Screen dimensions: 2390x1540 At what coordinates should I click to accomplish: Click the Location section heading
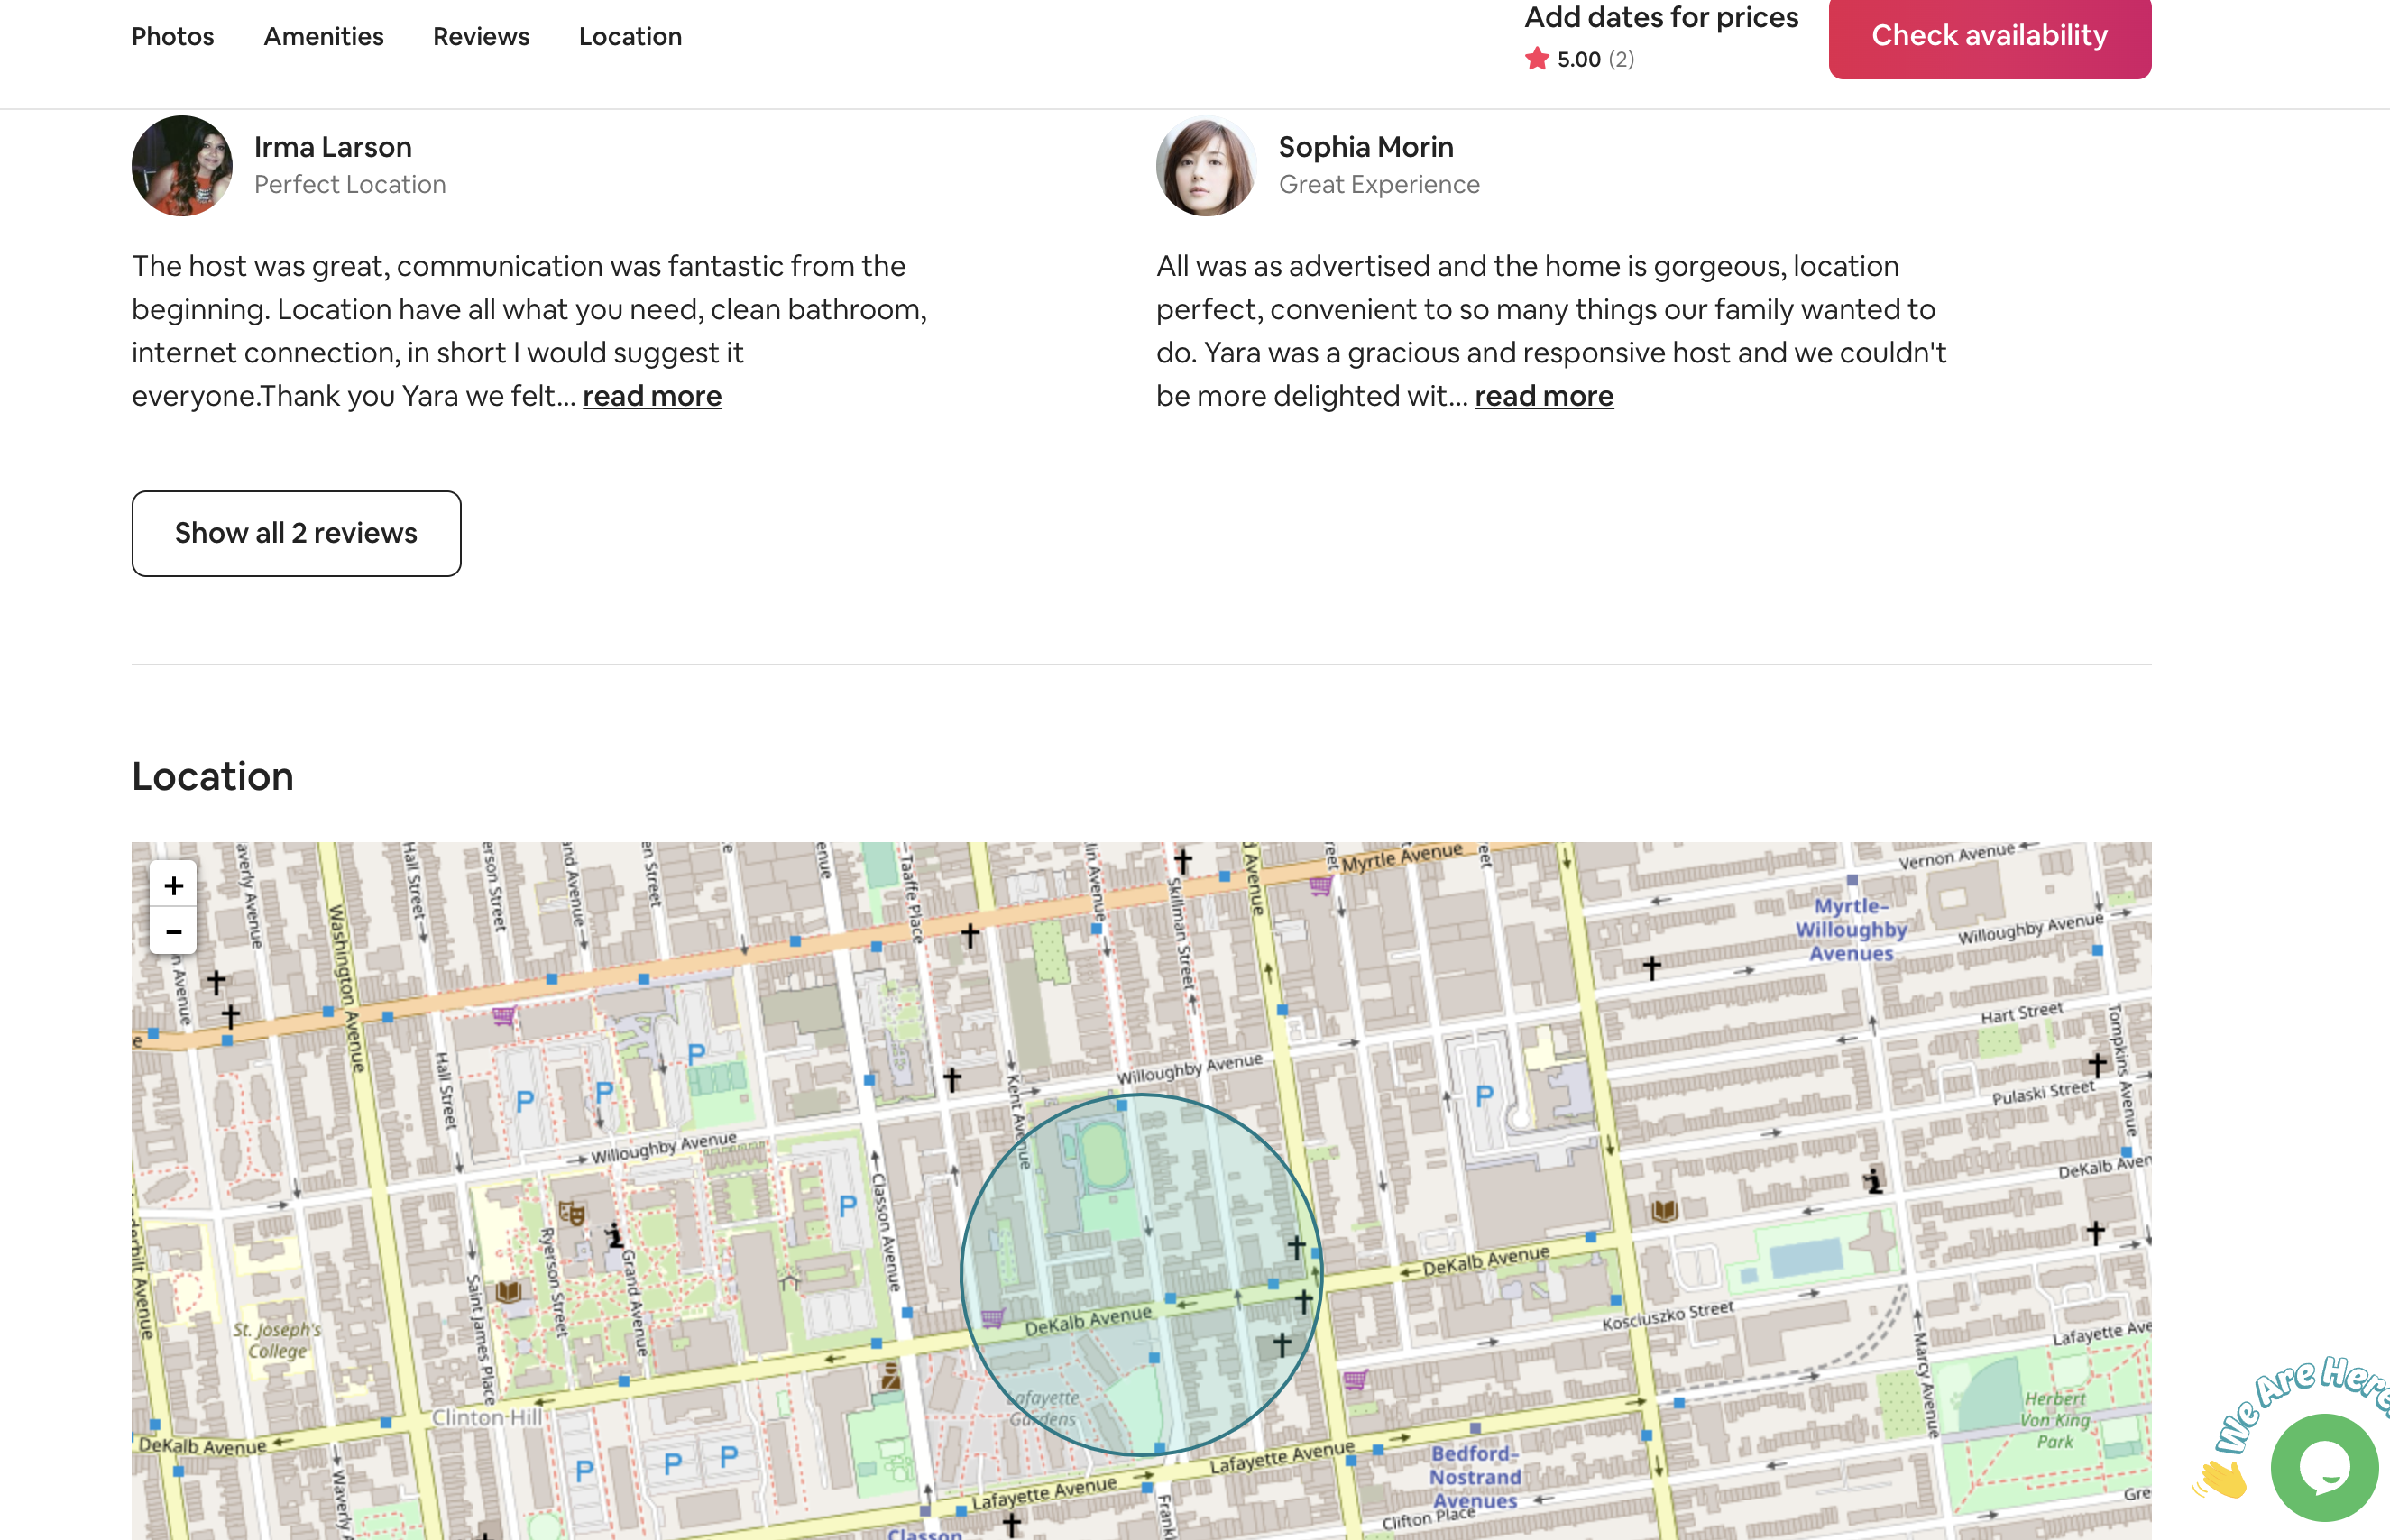click(x=213, y=777)
